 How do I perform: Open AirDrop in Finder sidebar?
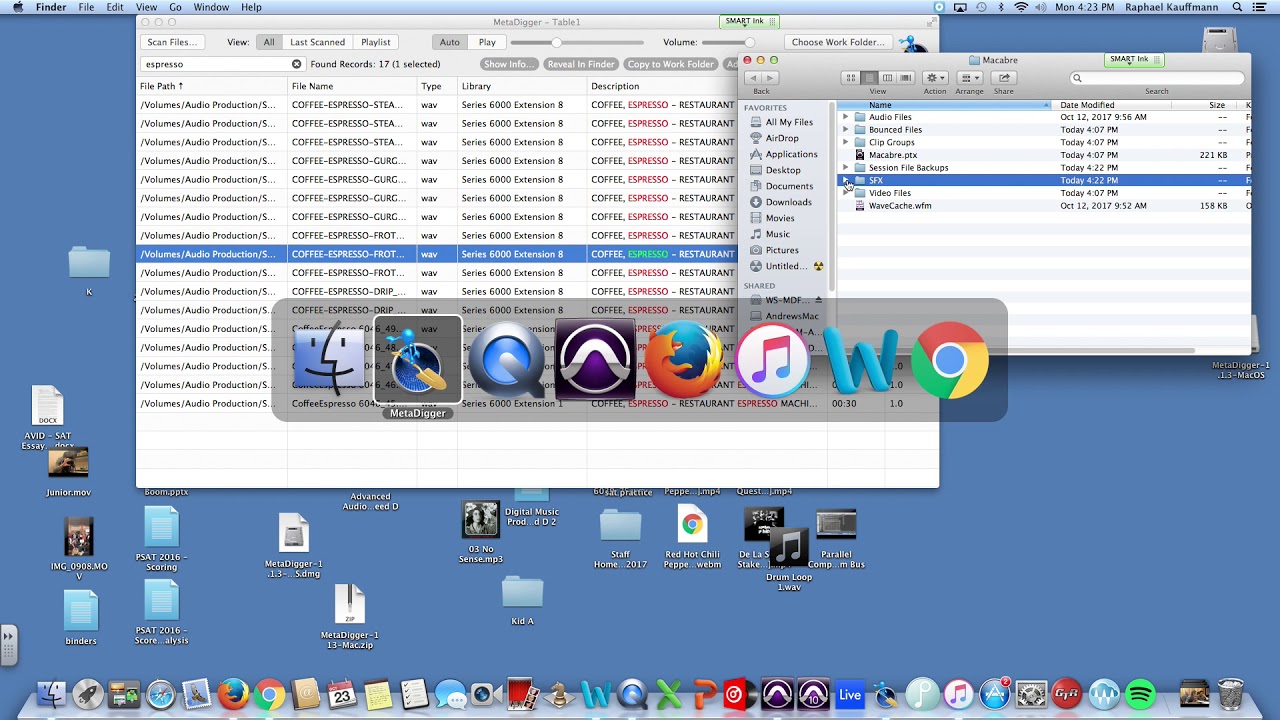coord(781,138)
